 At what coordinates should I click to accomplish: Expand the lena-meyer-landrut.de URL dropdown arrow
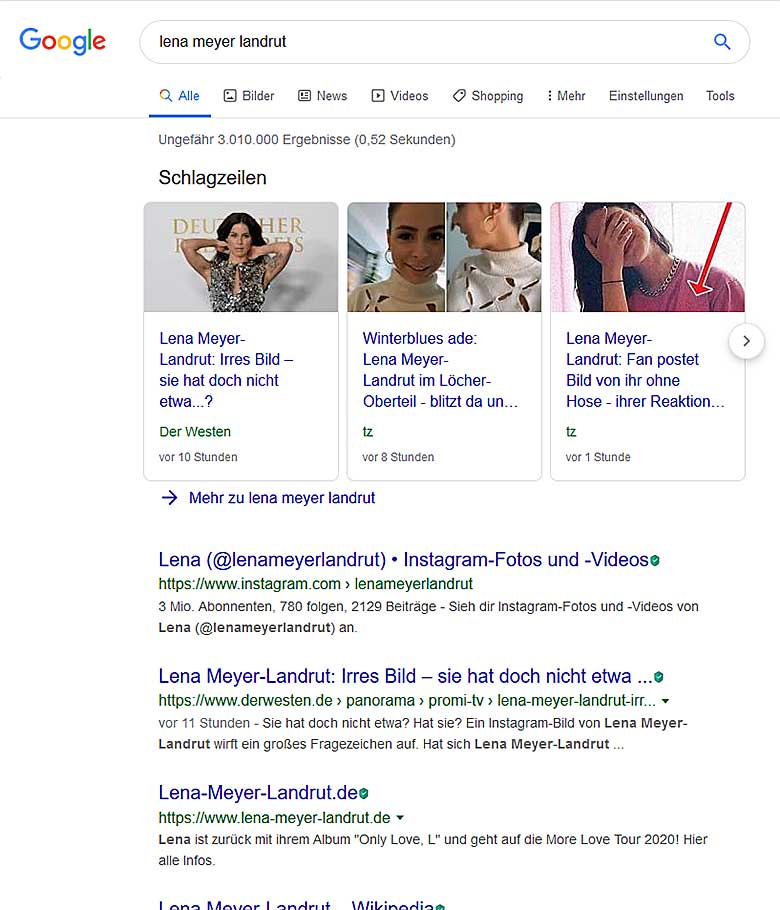tap(400, 818)
